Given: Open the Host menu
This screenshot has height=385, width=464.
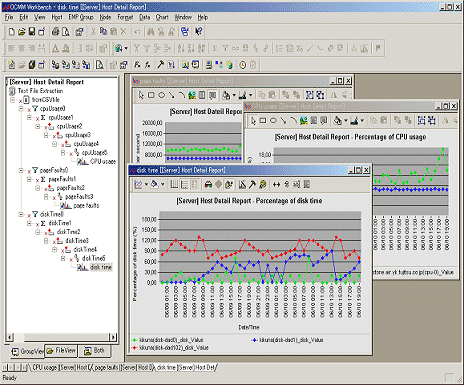Looking at the screenshot, I should click(57, 17).
